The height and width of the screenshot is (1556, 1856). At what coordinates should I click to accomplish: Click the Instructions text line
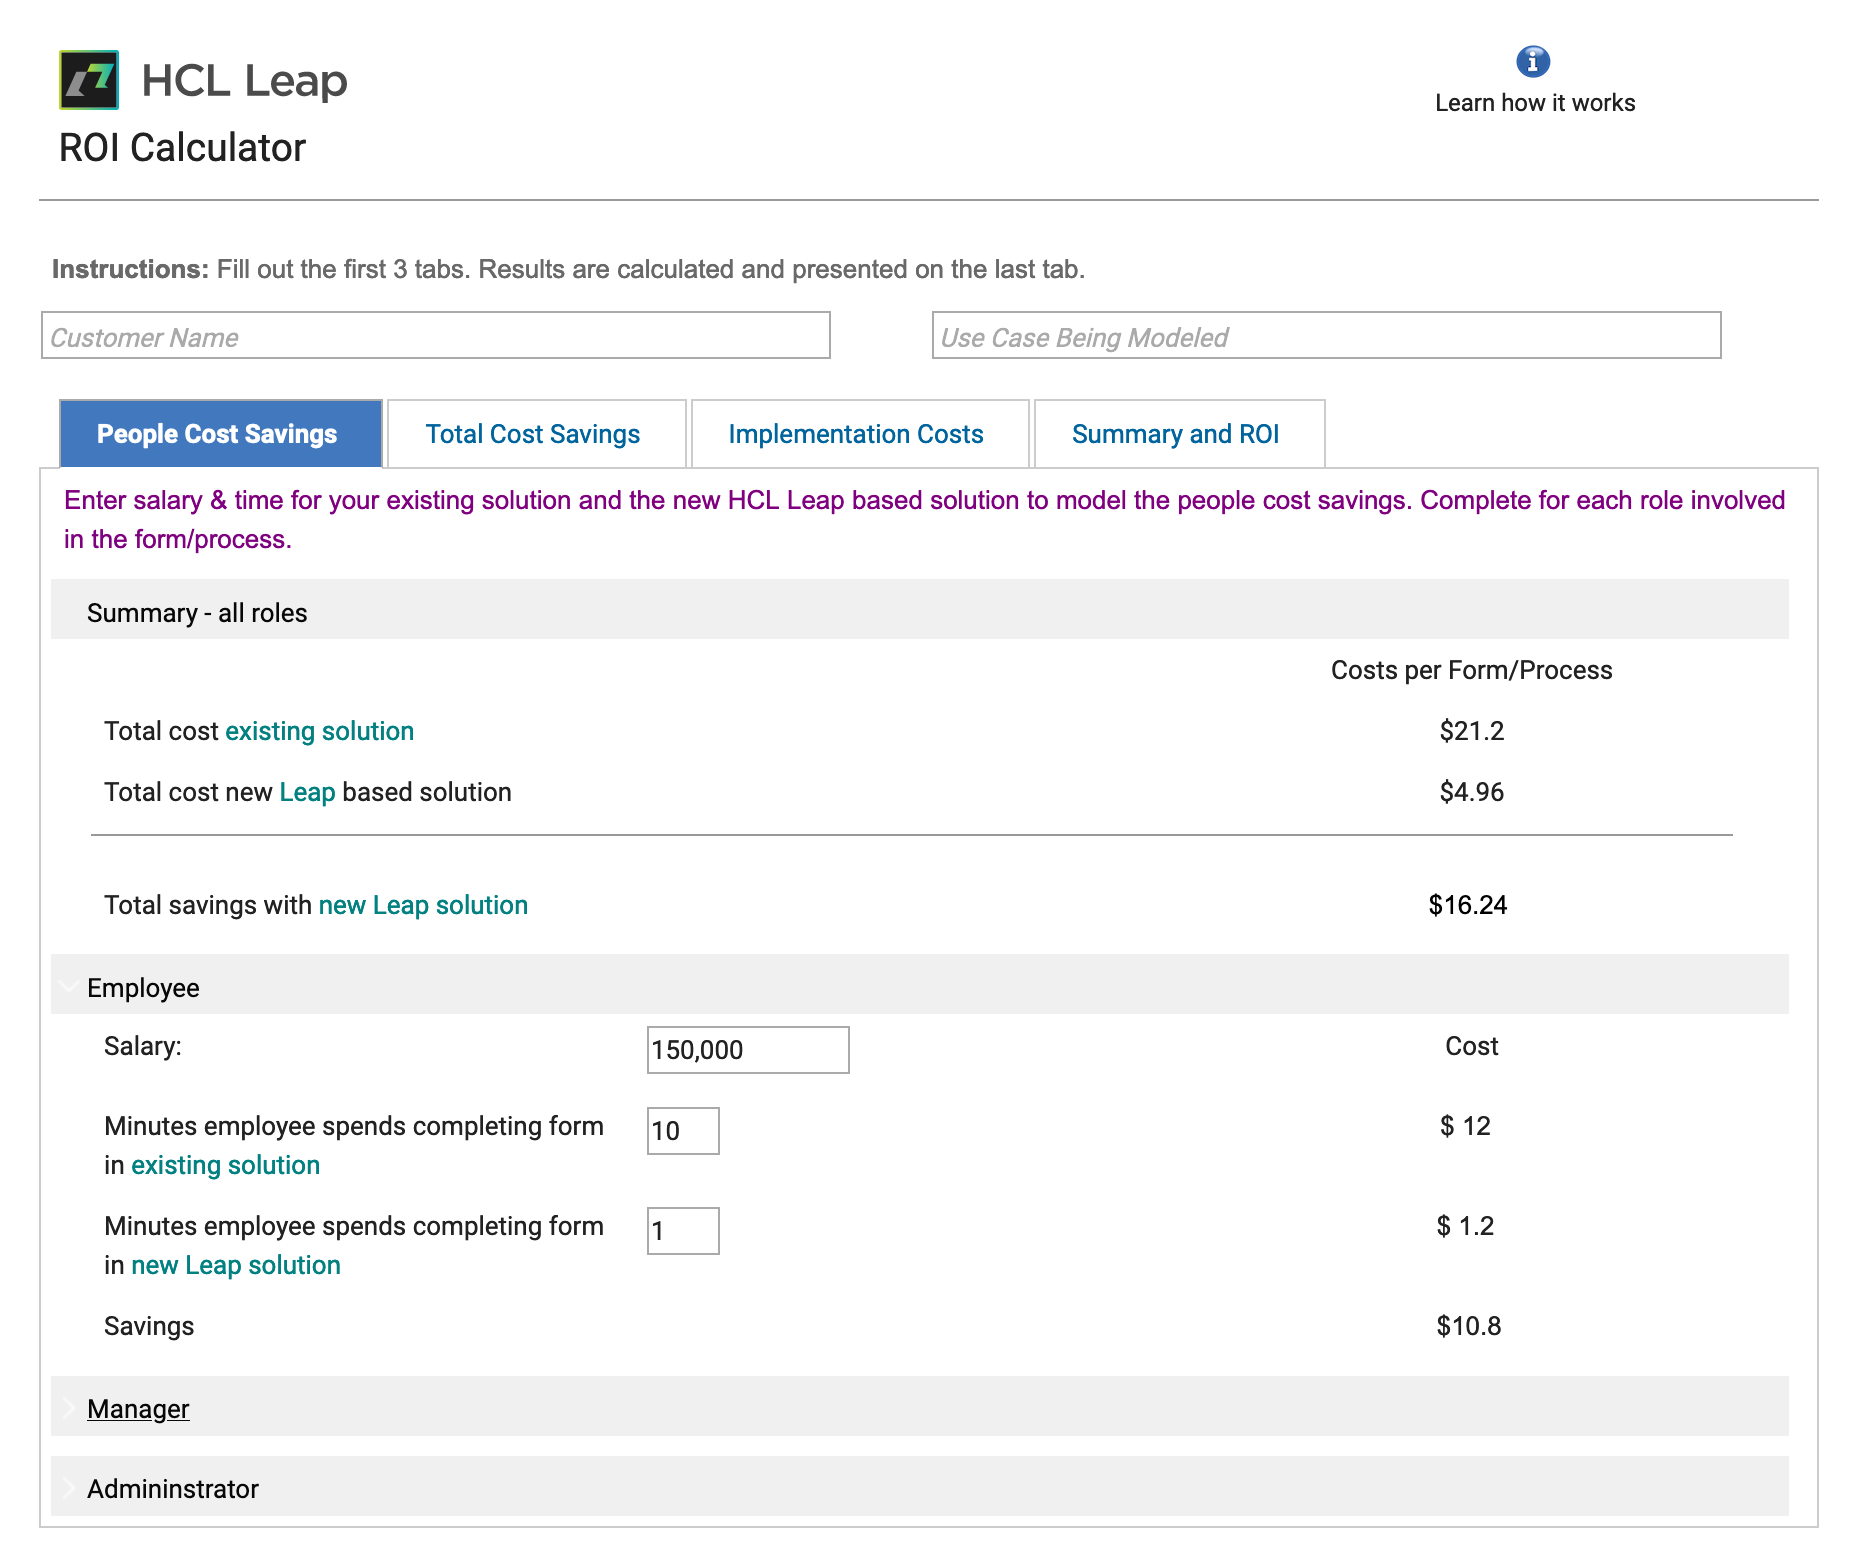coord(568,269)
